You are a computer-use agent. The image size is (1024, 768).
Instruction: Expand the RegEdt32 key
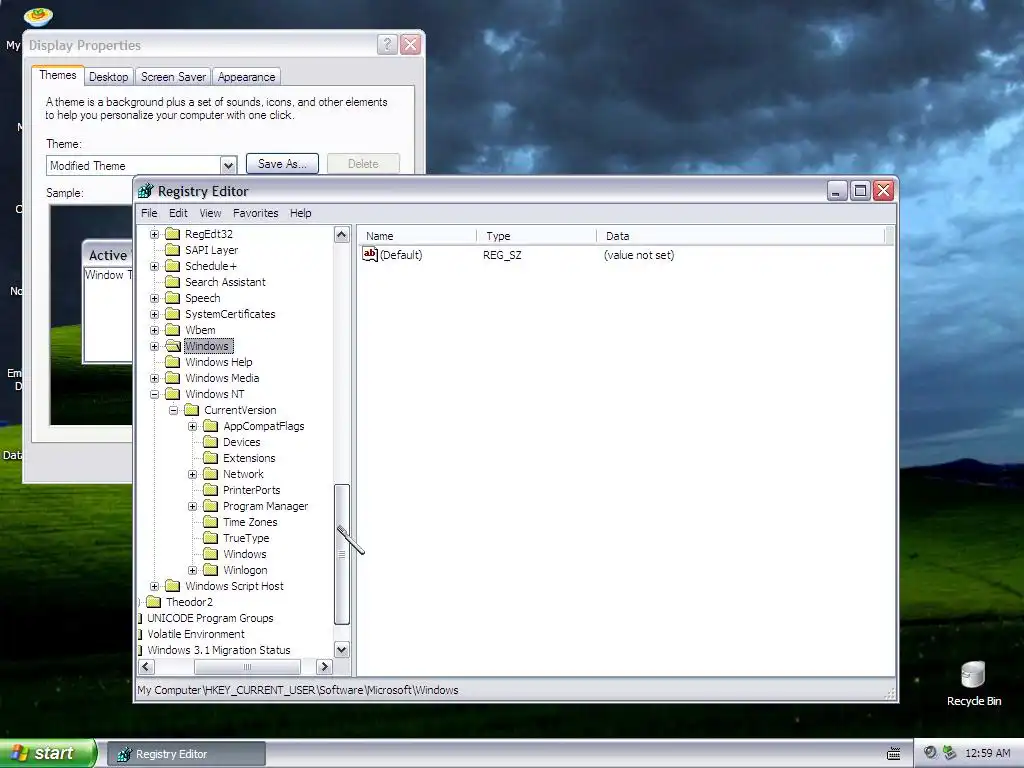(x=154, y=234)
